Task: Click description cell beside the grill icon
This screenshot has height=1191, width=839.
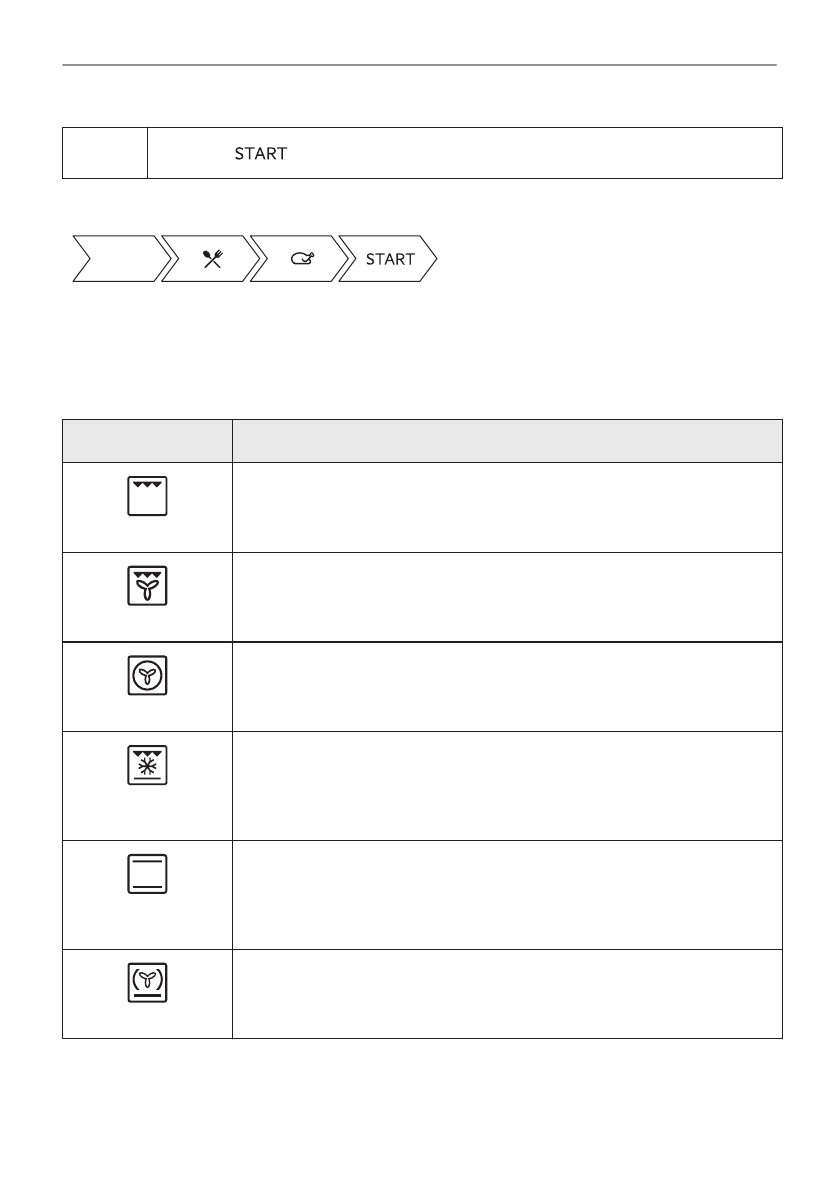Action: [x=506, y=506]
